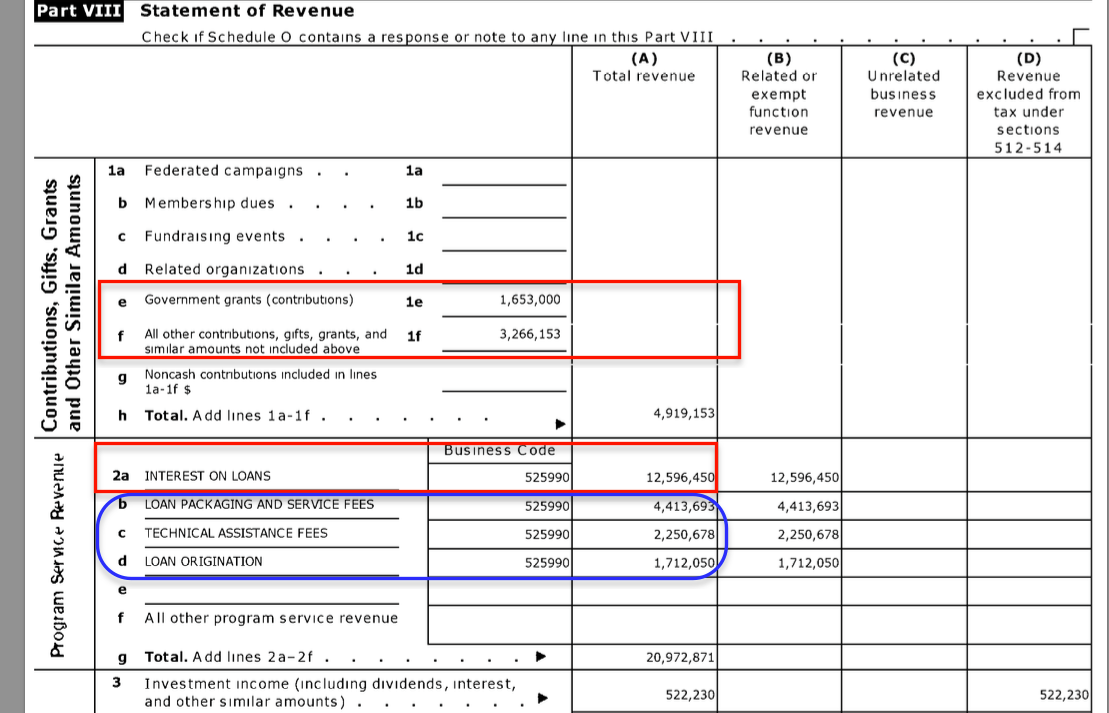The height and width of the screenshot is (713, 1109).
Task: Click investment income 522,230 in column D
Action: point(1063,695)
